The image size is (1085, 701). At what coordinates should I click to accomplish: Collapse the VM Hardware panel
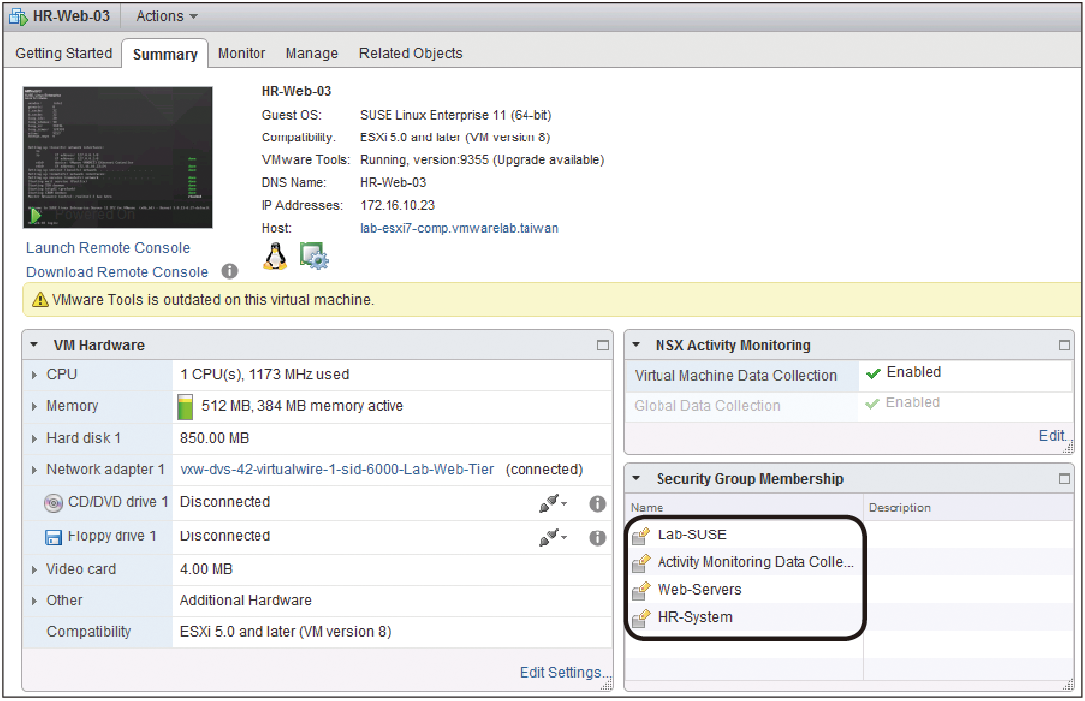pos(34,345)
